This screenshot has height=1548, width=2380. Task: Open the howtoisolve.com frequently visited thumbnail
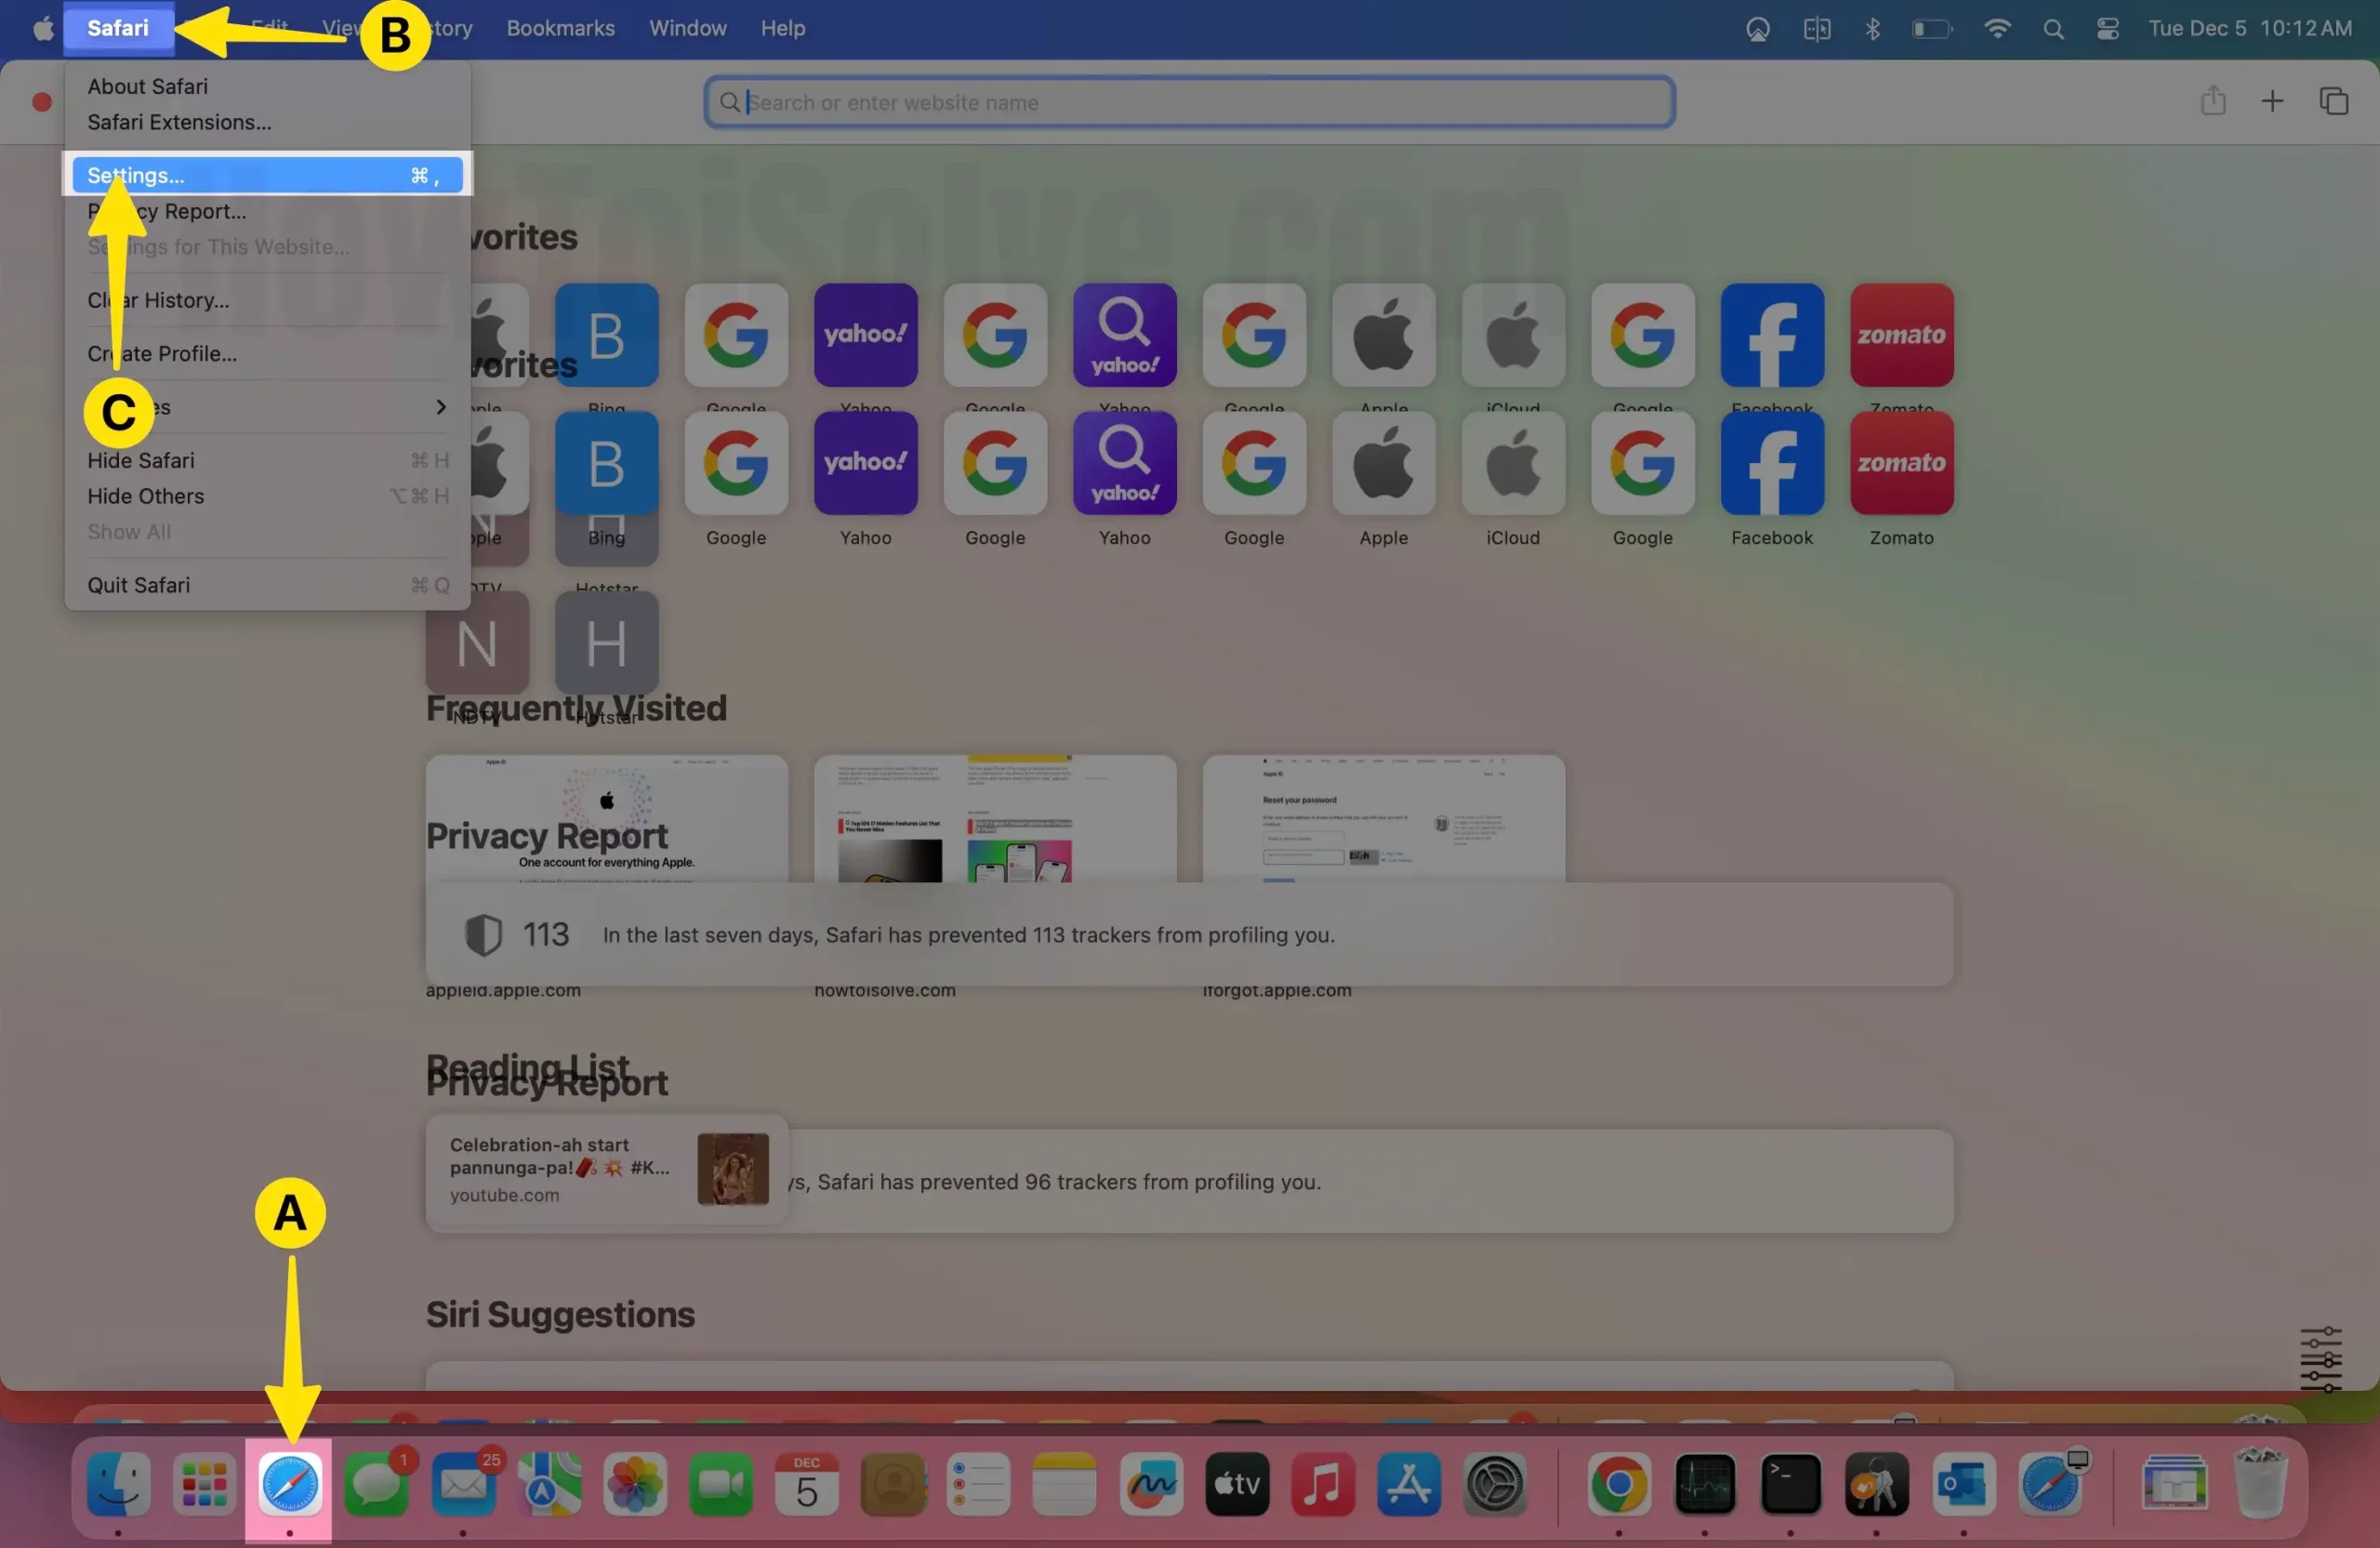pos(994,819)
